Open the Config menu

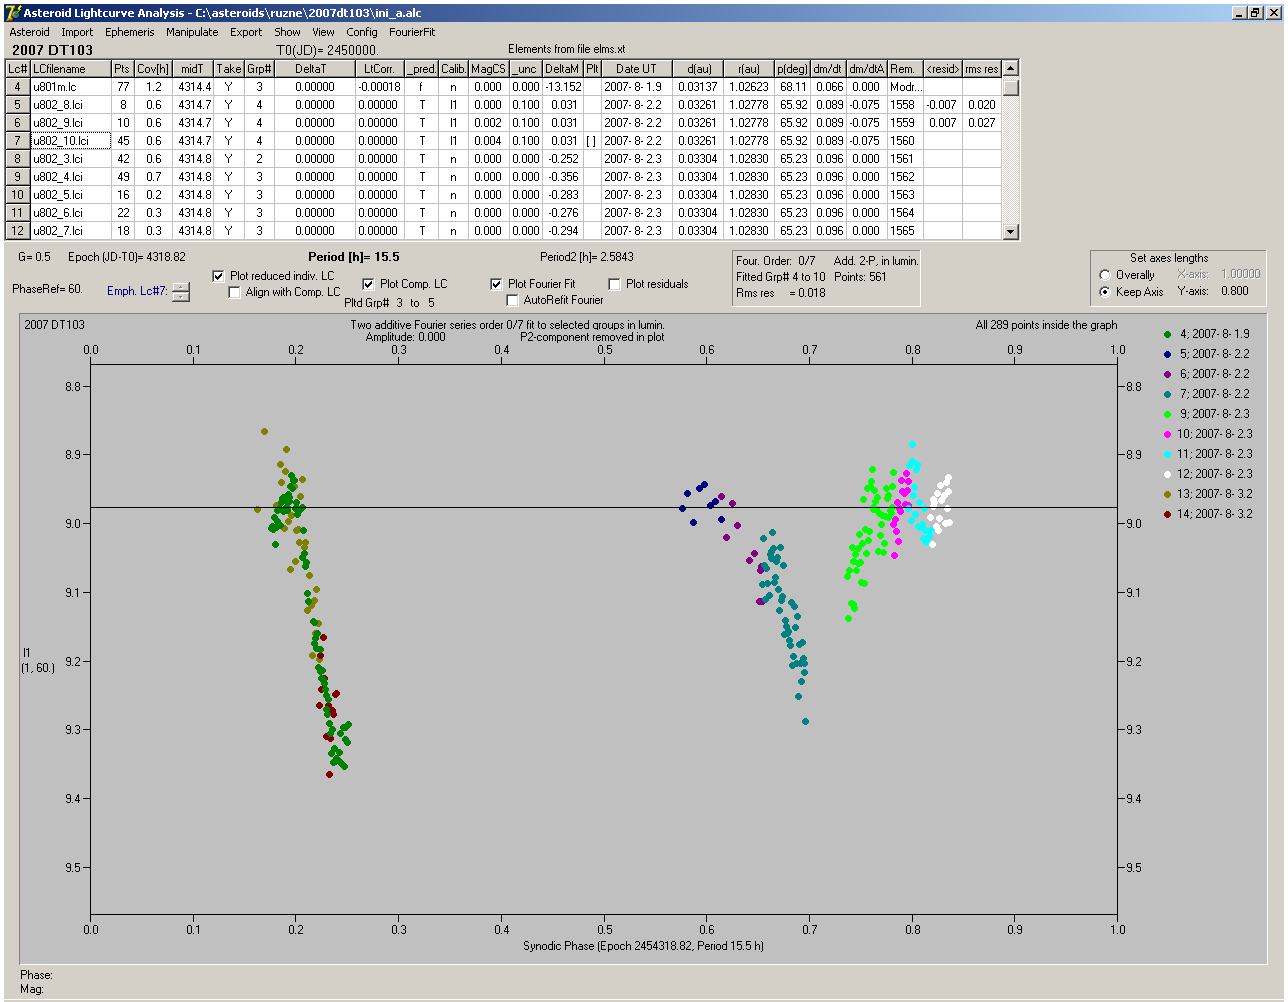tap(362, 32)
